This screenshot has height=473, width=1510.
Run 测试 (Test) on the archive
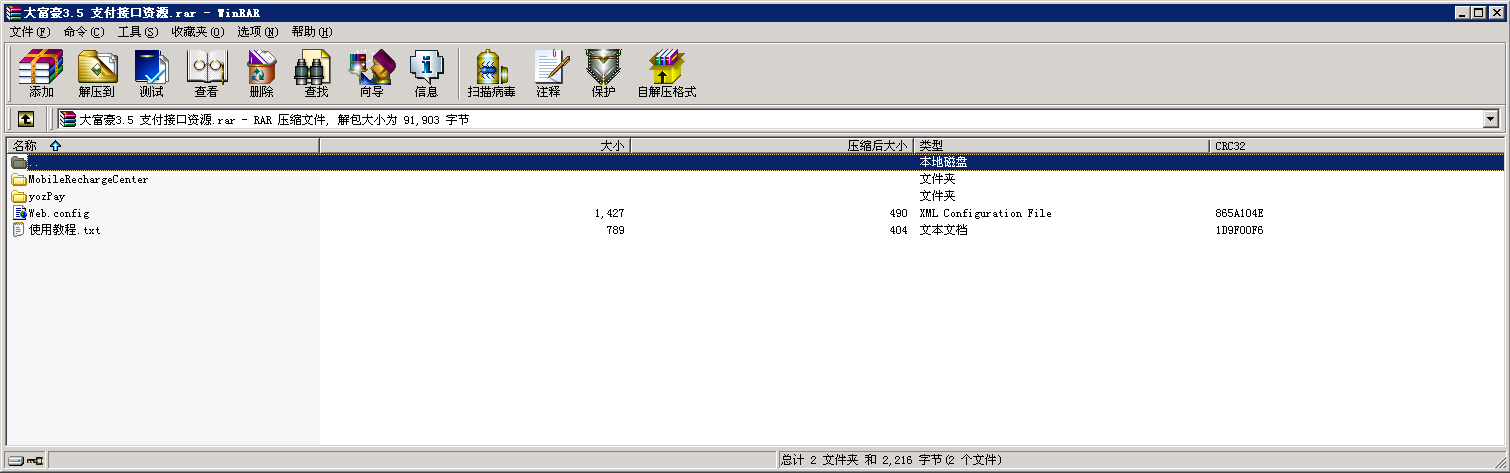click(151, 73)
